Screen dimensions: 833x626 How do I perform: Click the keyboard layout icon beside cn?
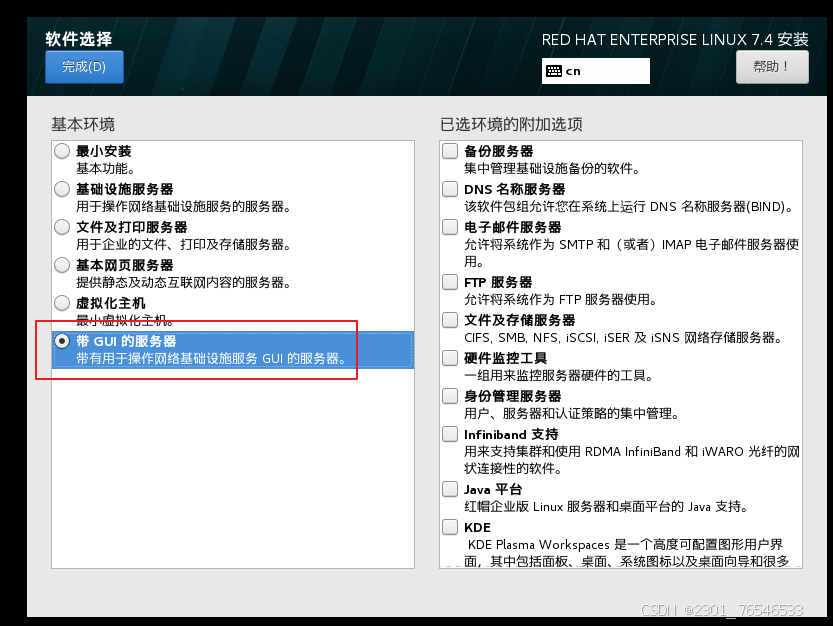pyautogui.click(x=554, y=71)
